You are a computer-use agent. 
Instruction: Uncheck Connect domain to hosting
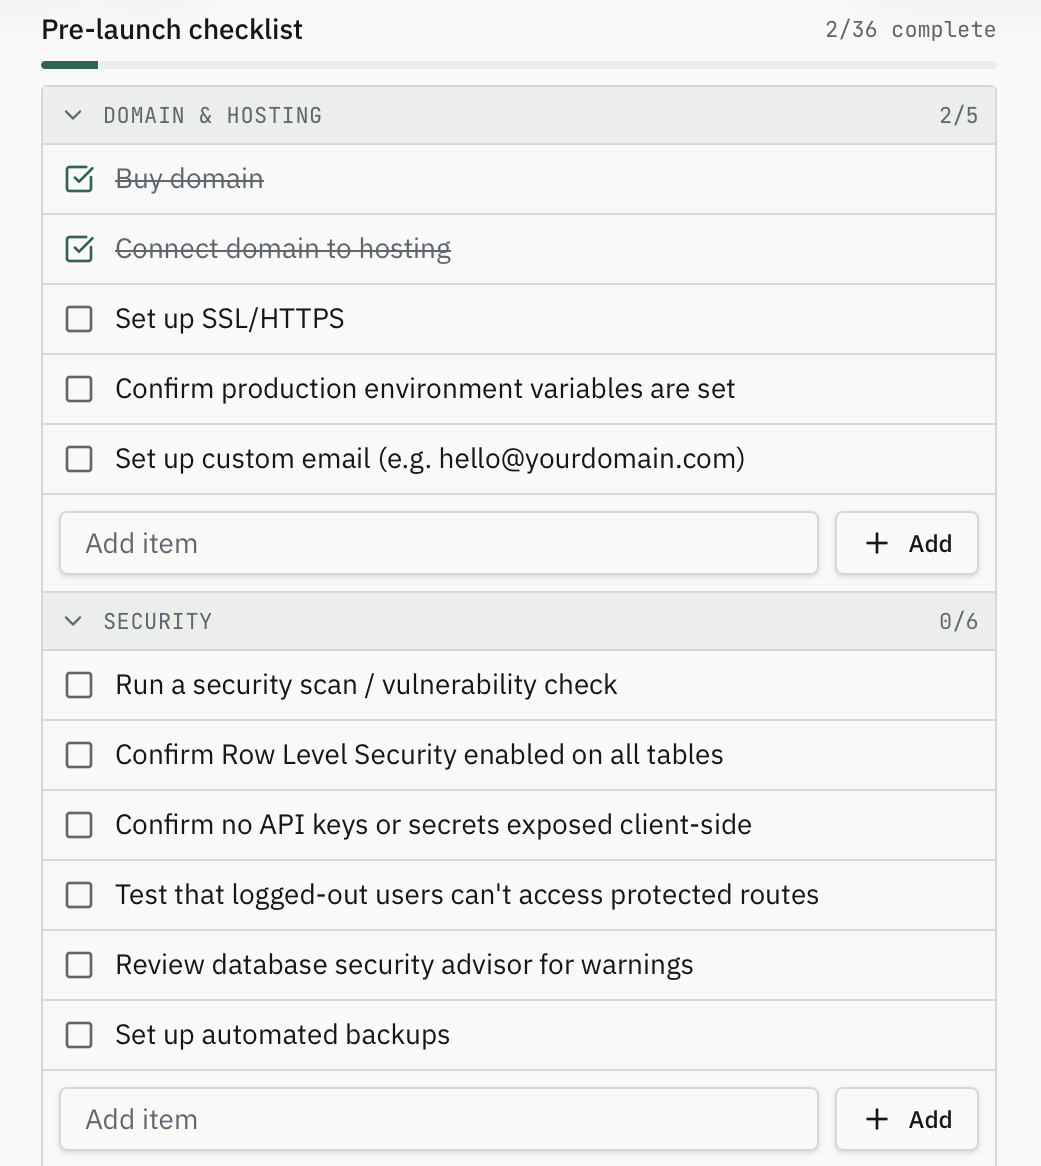point(79,249)
